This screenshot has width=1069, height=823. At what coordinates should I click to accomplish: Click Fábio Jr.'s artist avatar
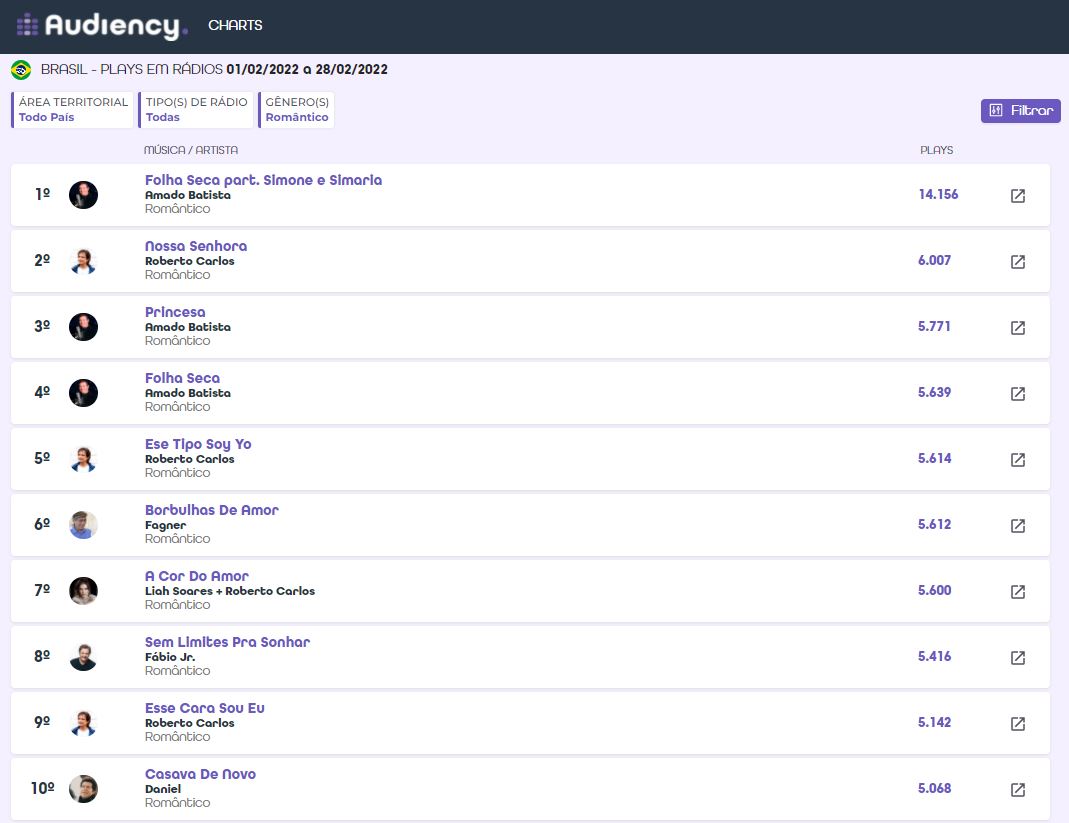pos(83,657)
